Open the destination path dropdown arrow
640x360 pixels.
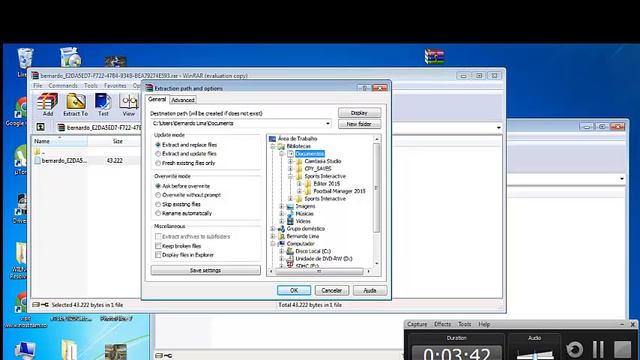point(327,124)
